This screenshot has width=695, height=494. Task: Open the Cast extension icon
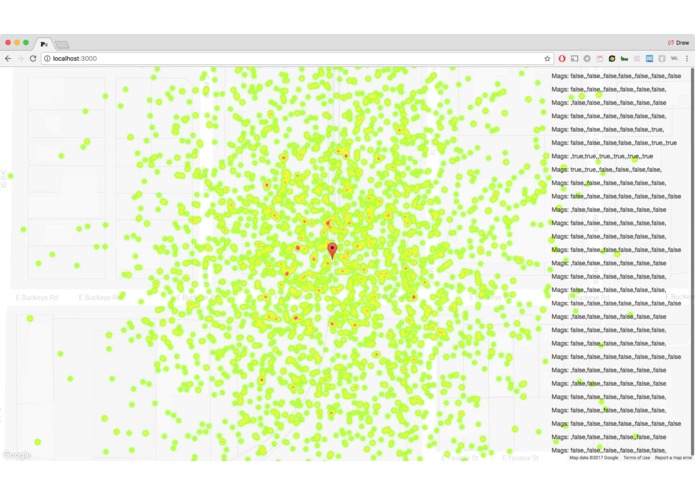pyautogui.click(x=574, y=58)
